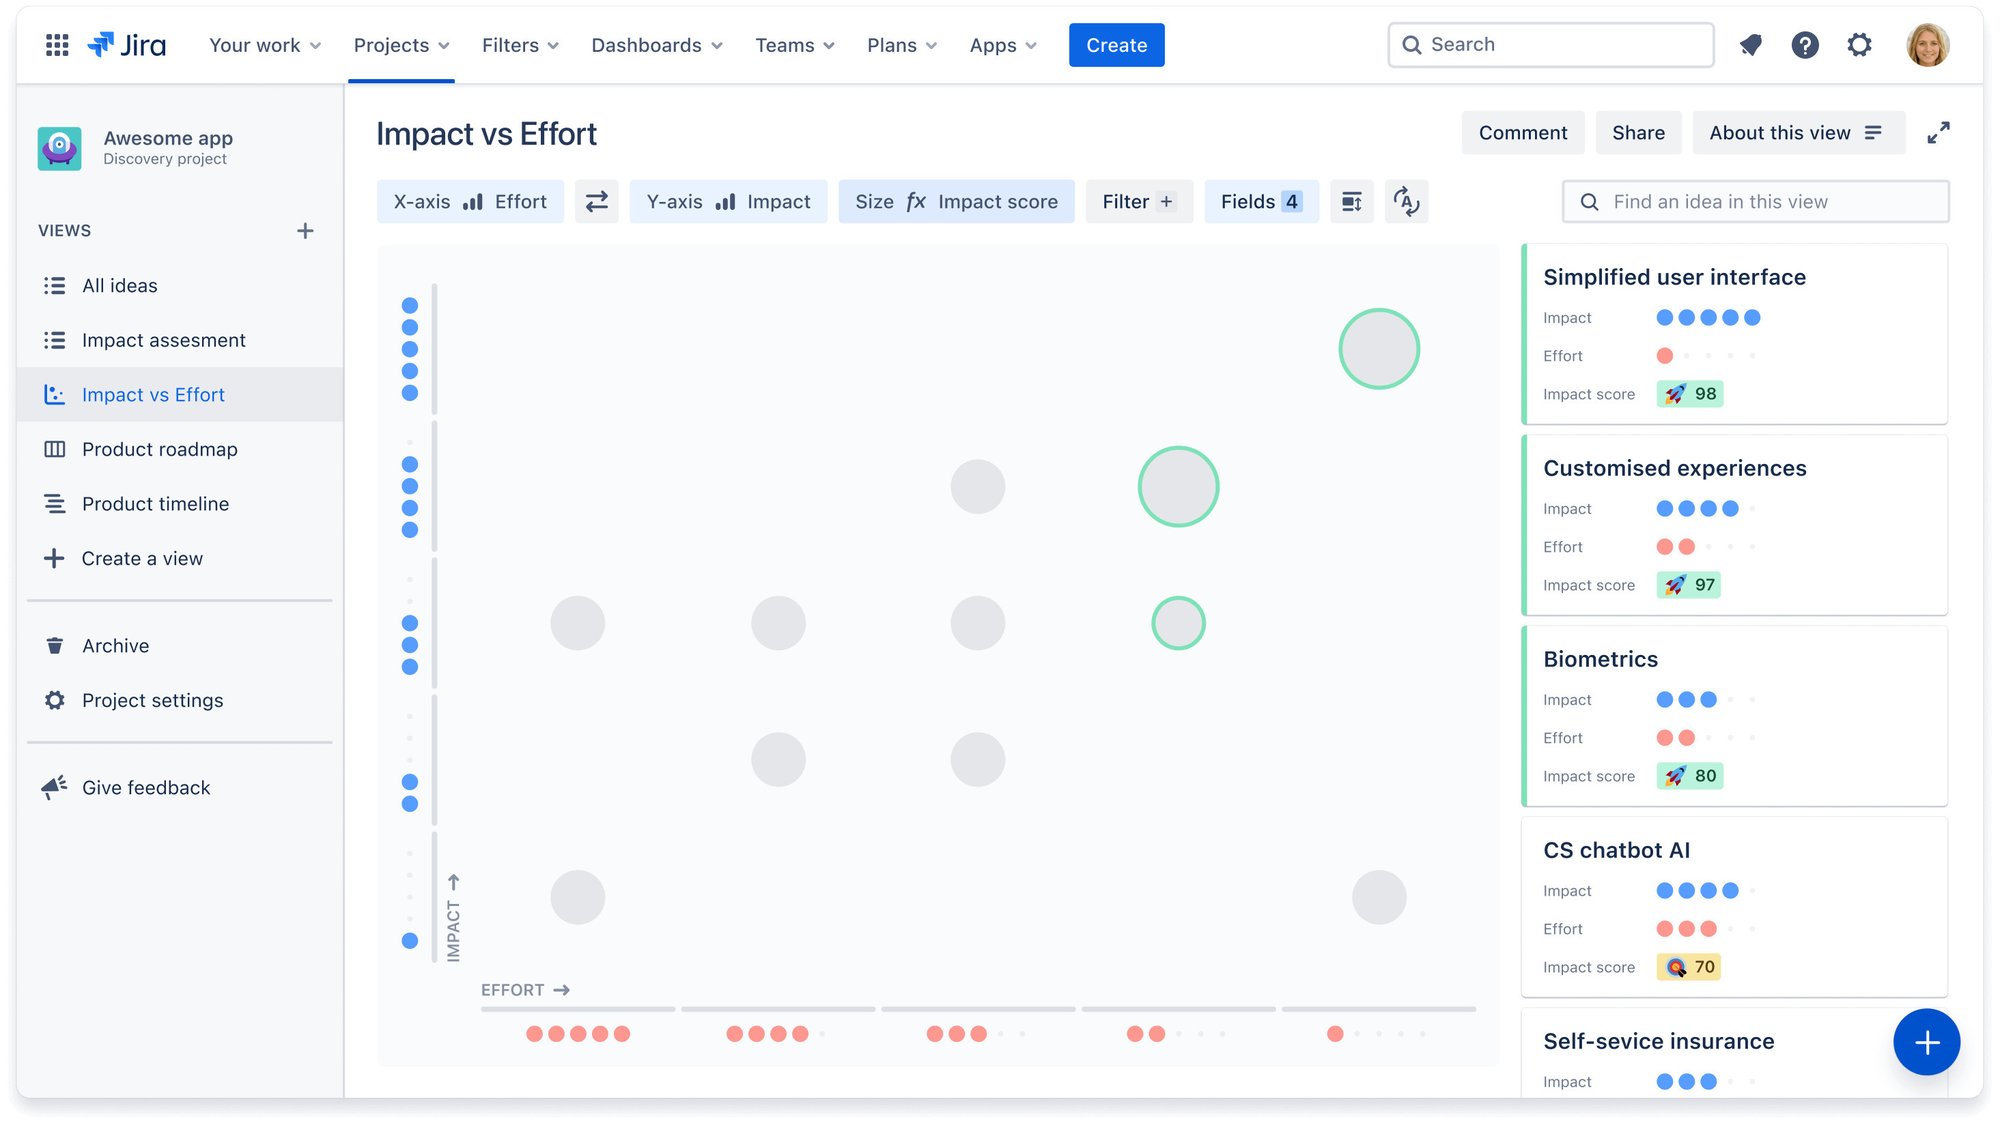The height and width of the screenshot is (1125, 2000).
Task: Click the Share button
Action: tap(1638, 133)
